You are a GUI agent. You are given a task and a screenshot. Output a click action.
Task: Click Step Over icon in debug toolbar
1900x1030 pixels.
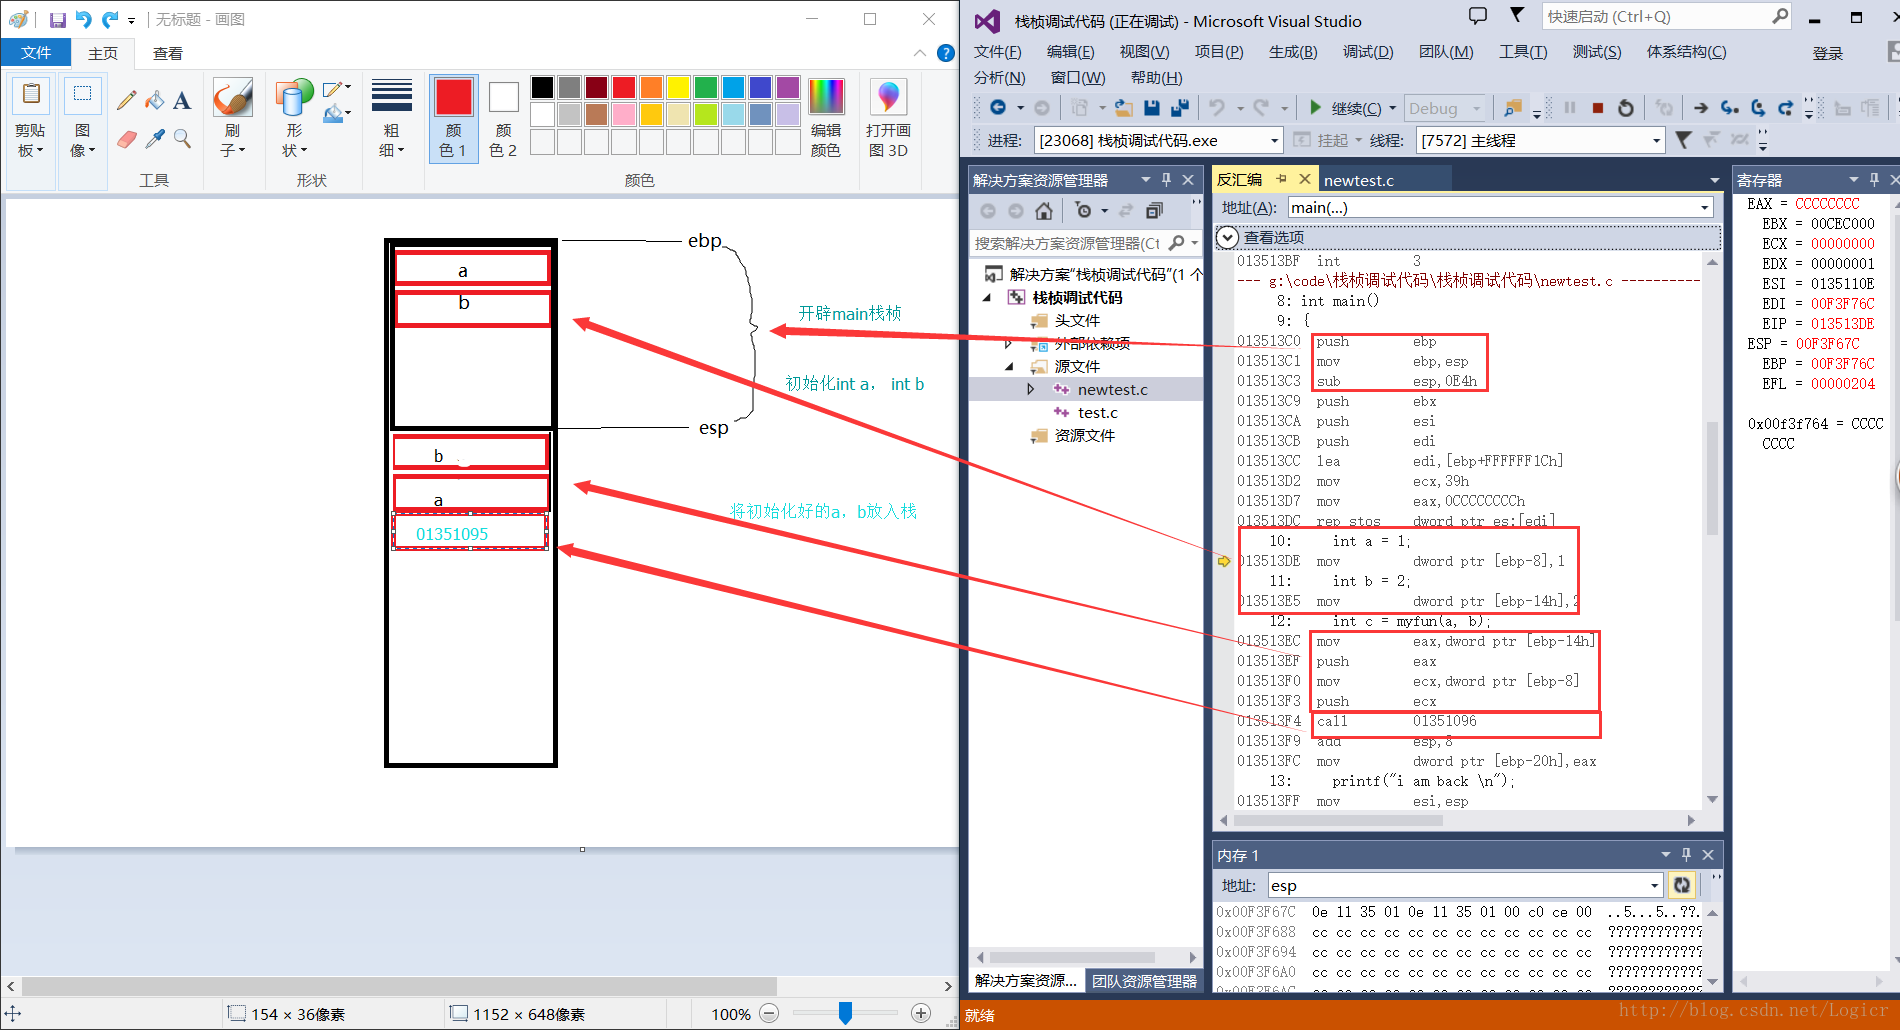1758,108
